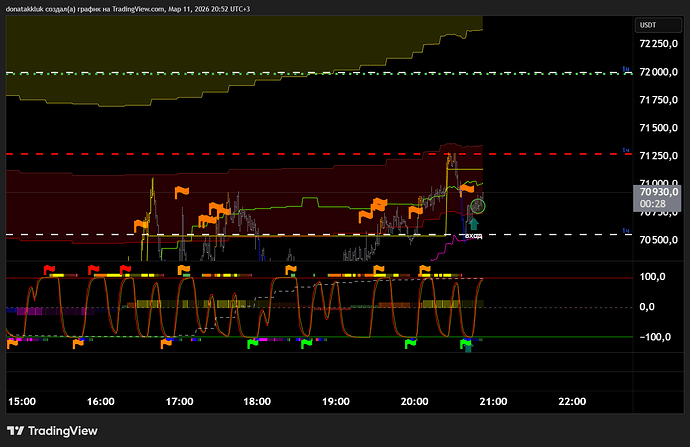The height and width of the screenshot is (447, 690).
Task: Select the orange flag on price chart near 17:00
Action: (x=182, y=191)
